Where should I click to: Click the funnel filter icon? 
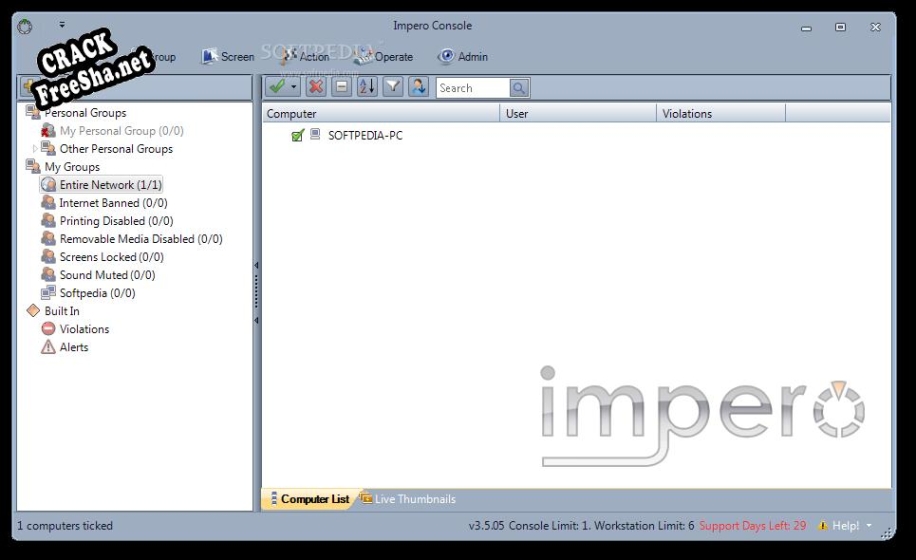point(393,88)
